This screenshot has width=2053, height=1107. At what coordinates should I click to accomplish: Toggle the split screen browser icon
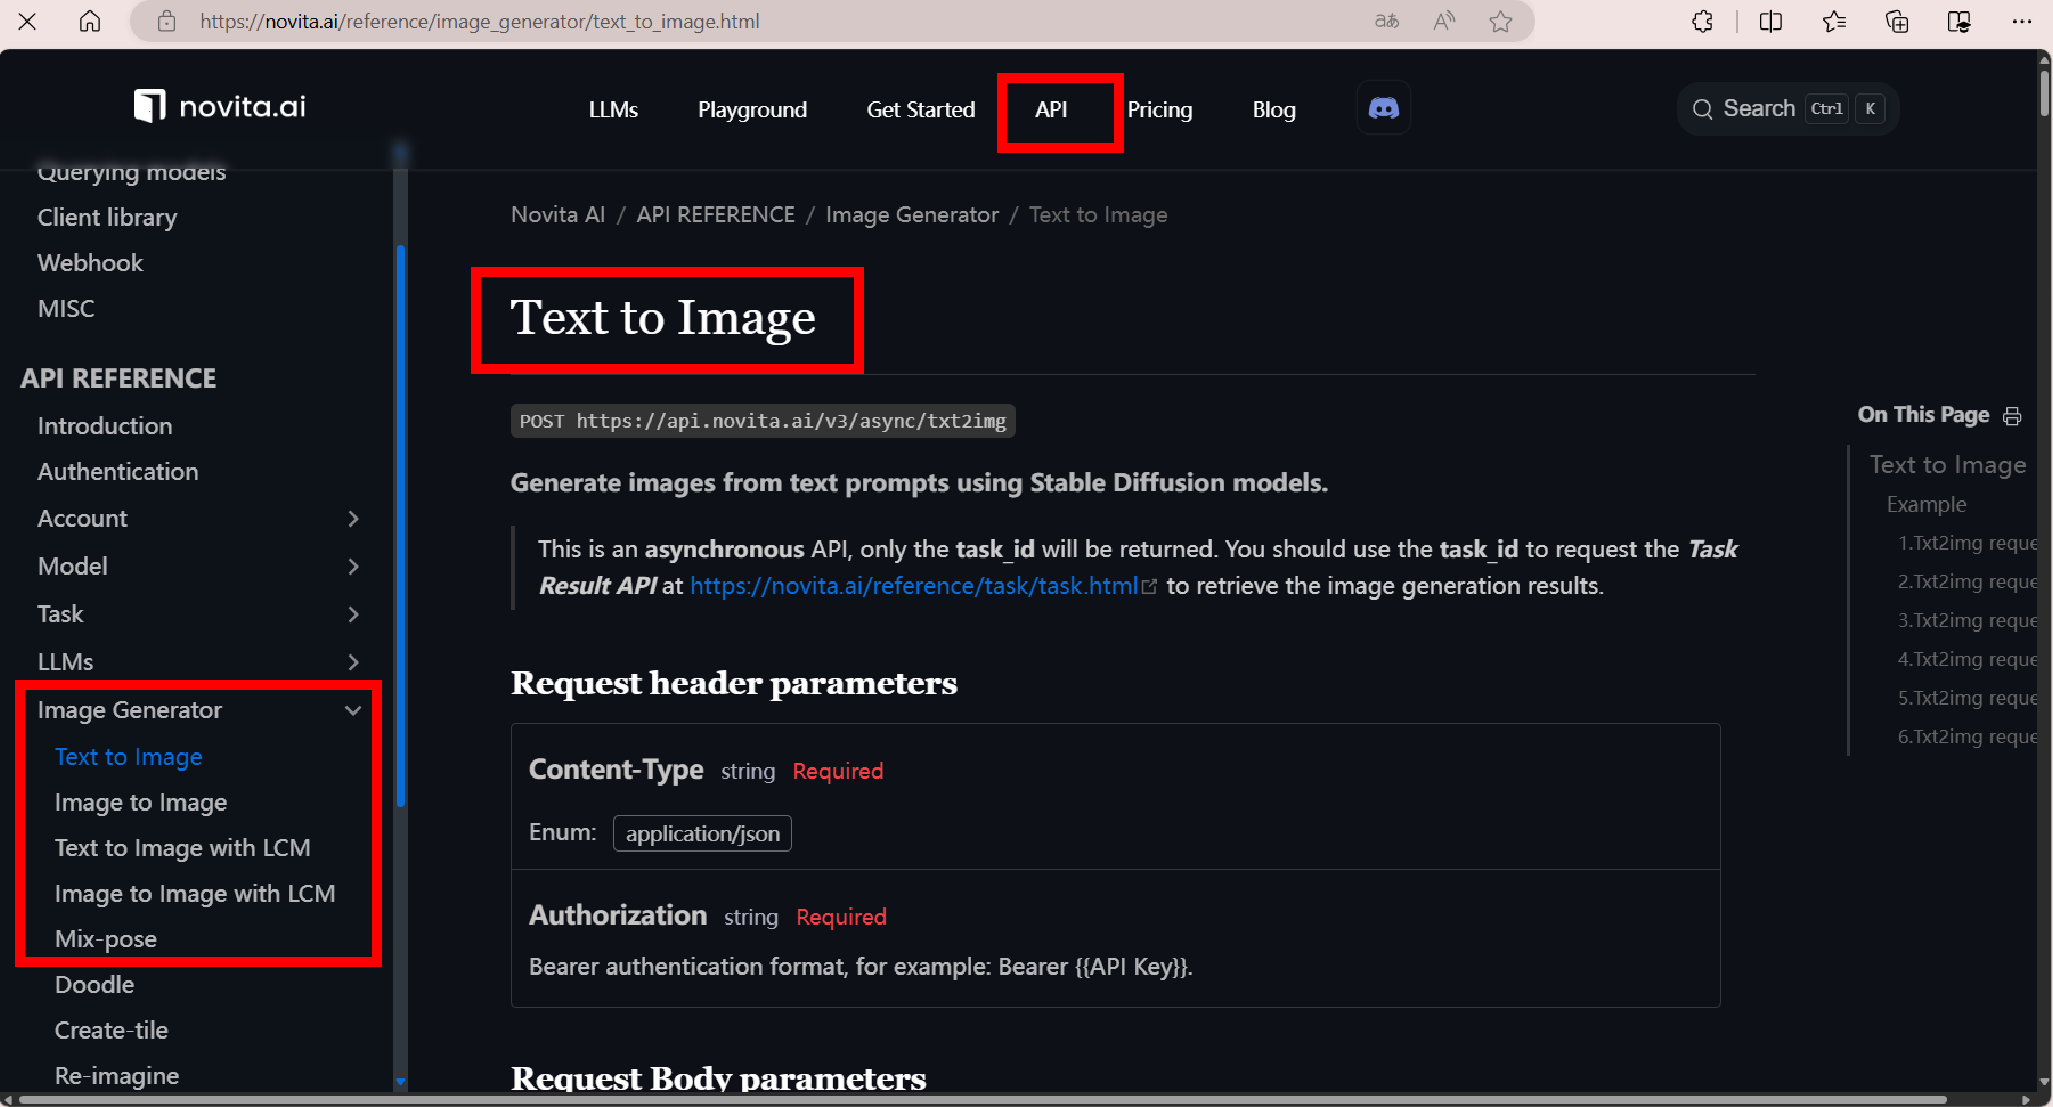point(1770,21)
